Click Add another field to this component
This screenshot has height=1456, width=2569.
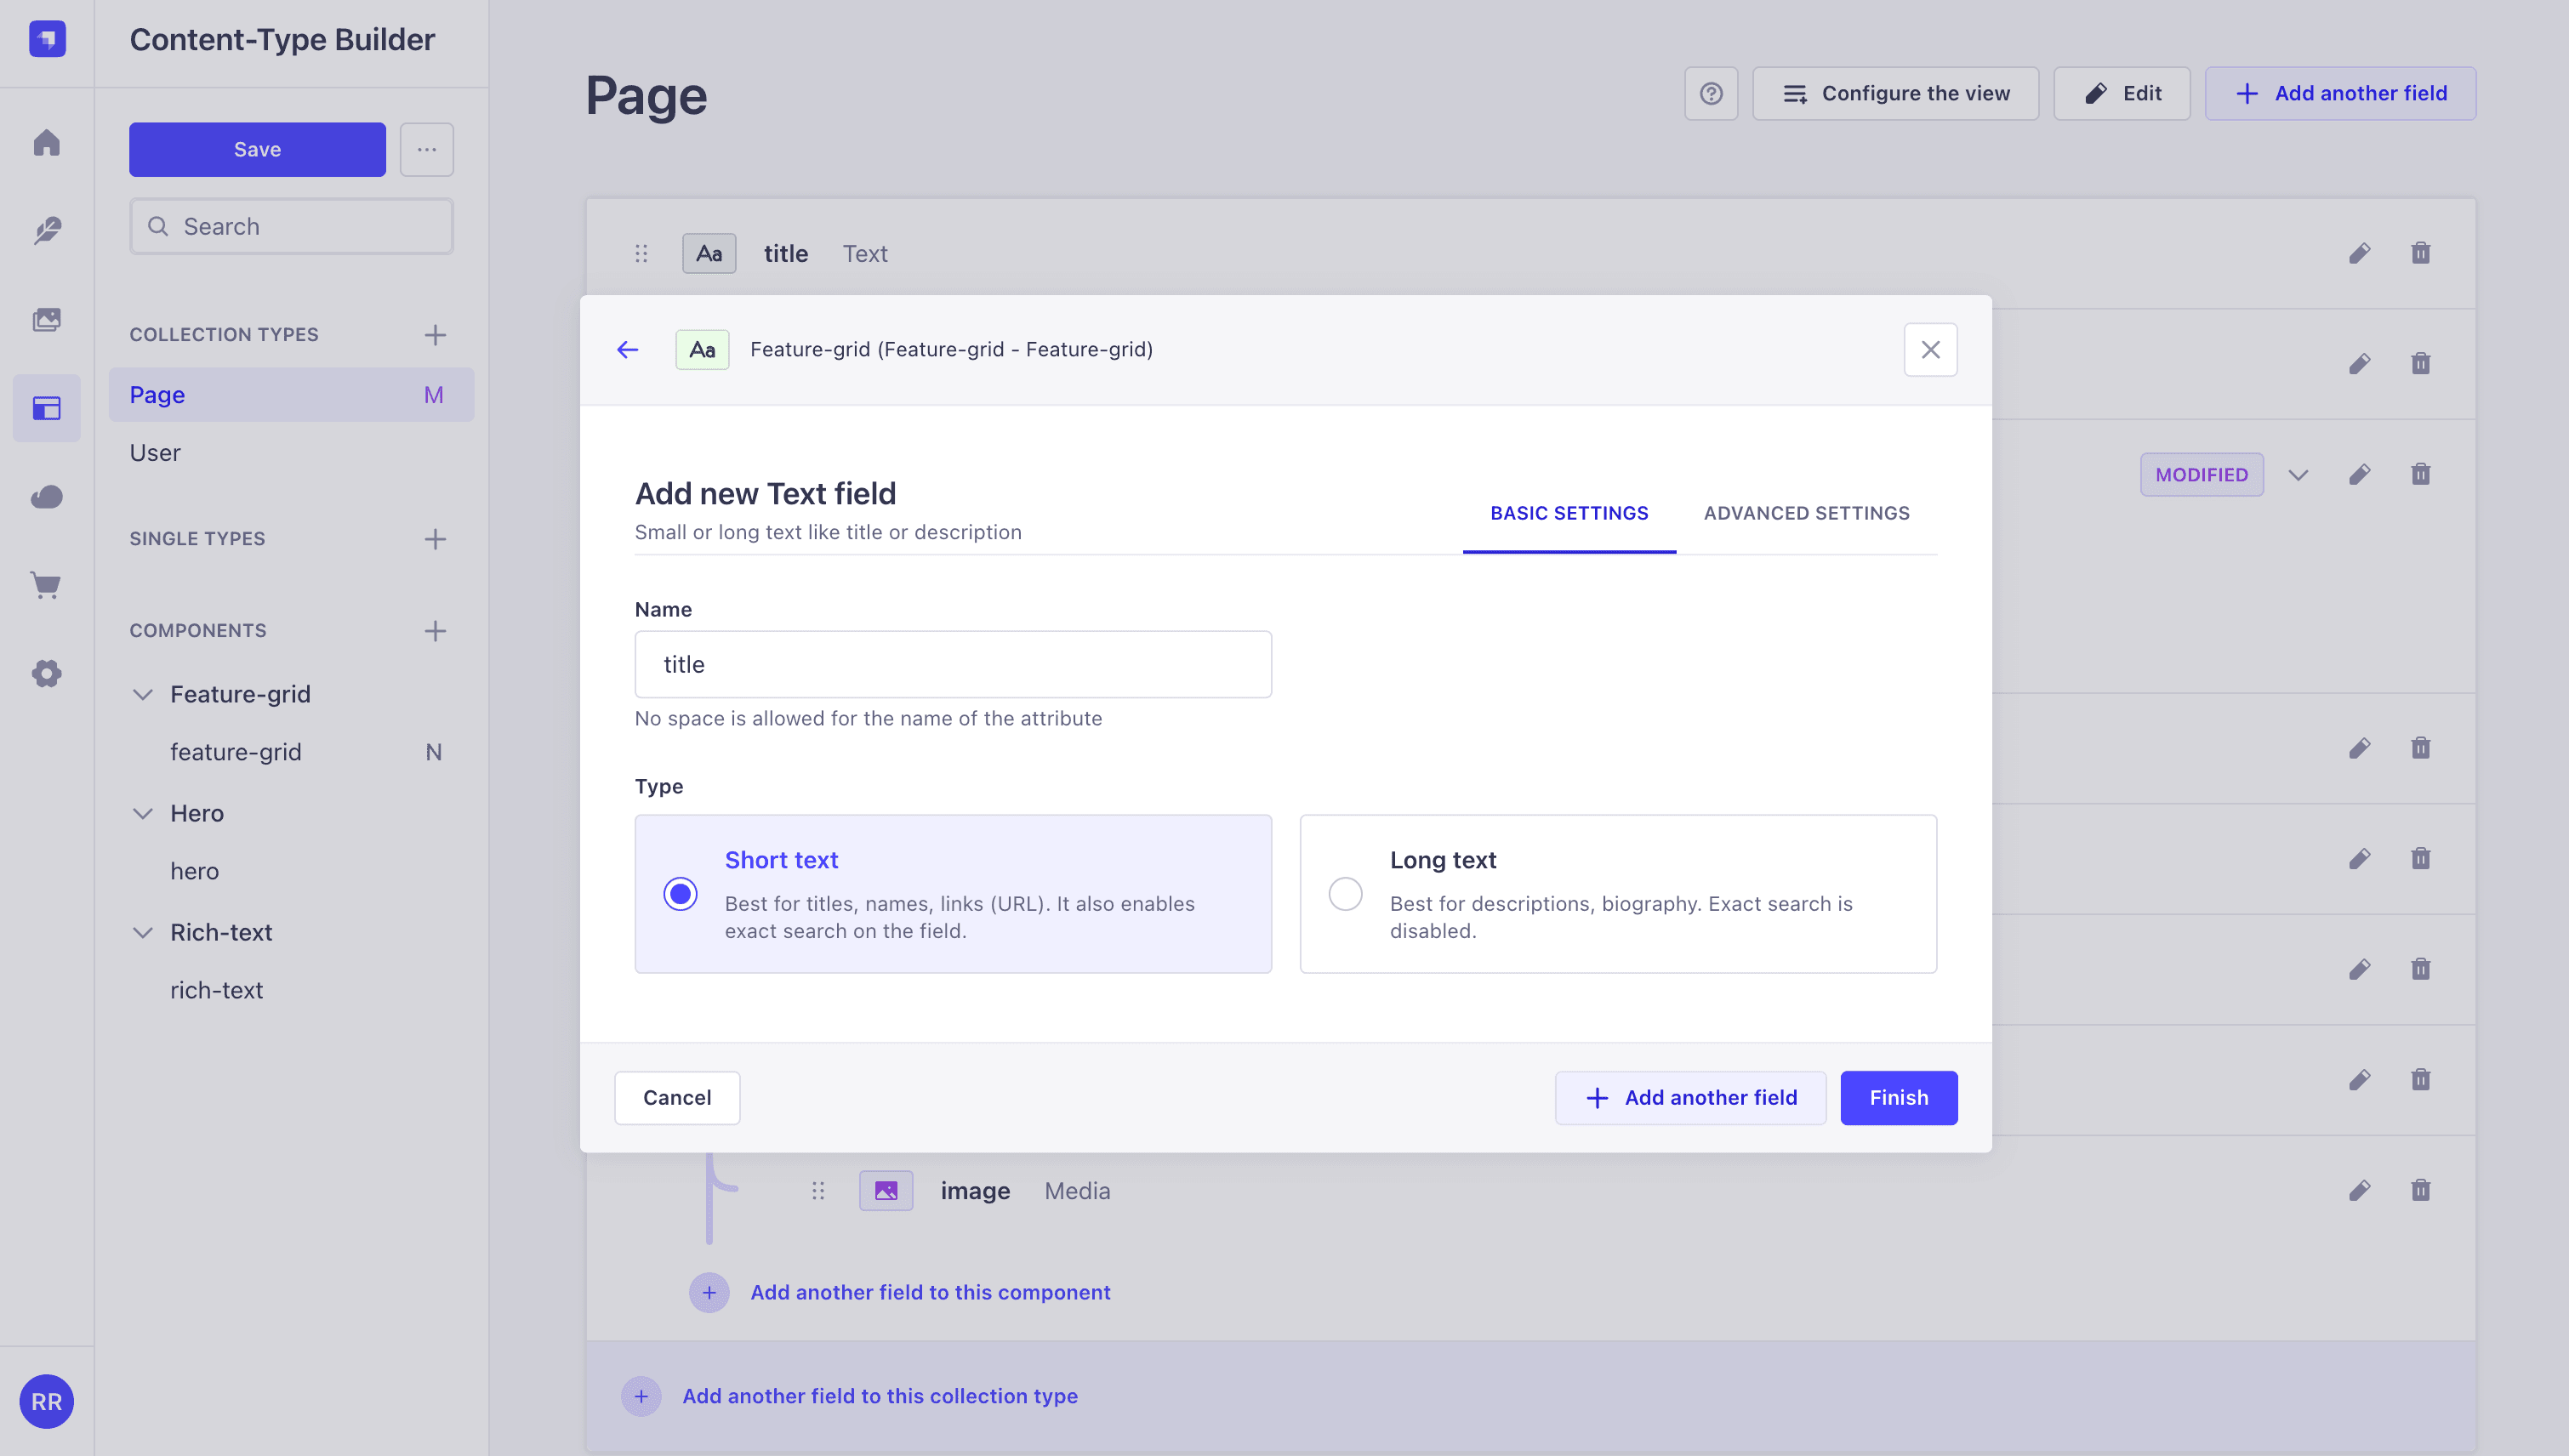point(930,1292)
